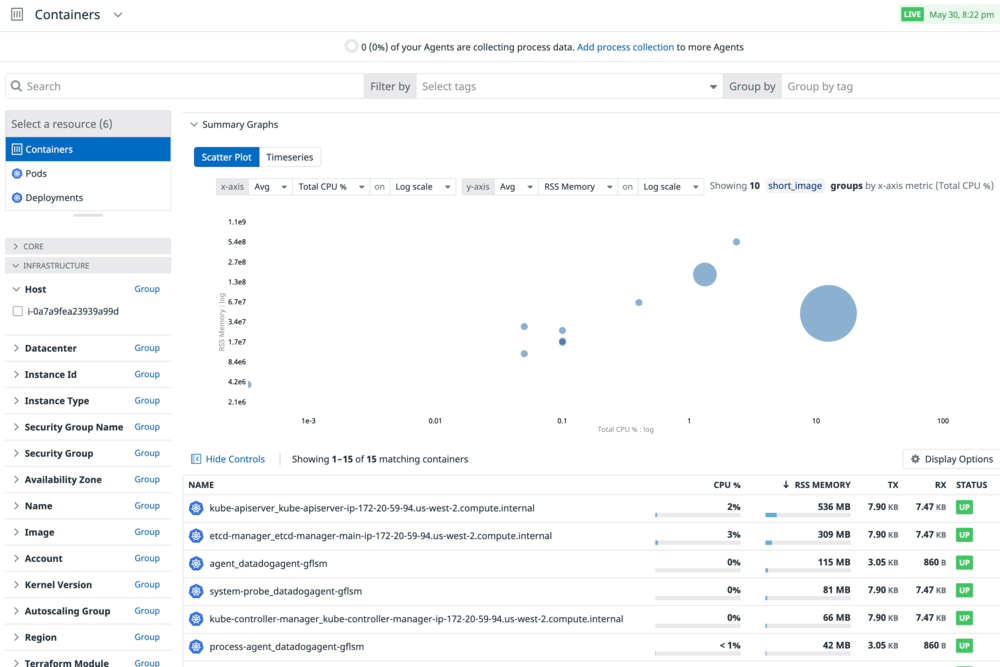
Task: Collapse the INFRASTRUCTURE facet section
Action: coord(88,265)
